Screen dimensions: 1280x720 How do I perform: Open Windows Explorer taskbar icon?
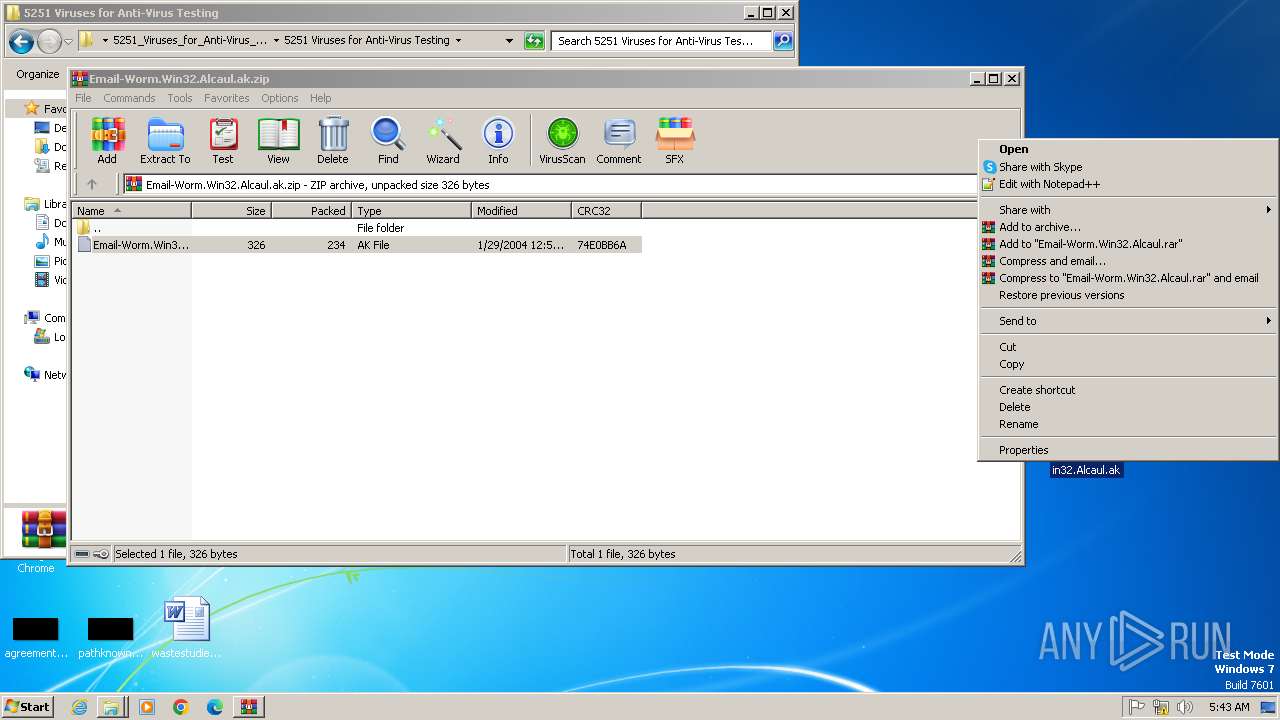(x=111, y=707)
